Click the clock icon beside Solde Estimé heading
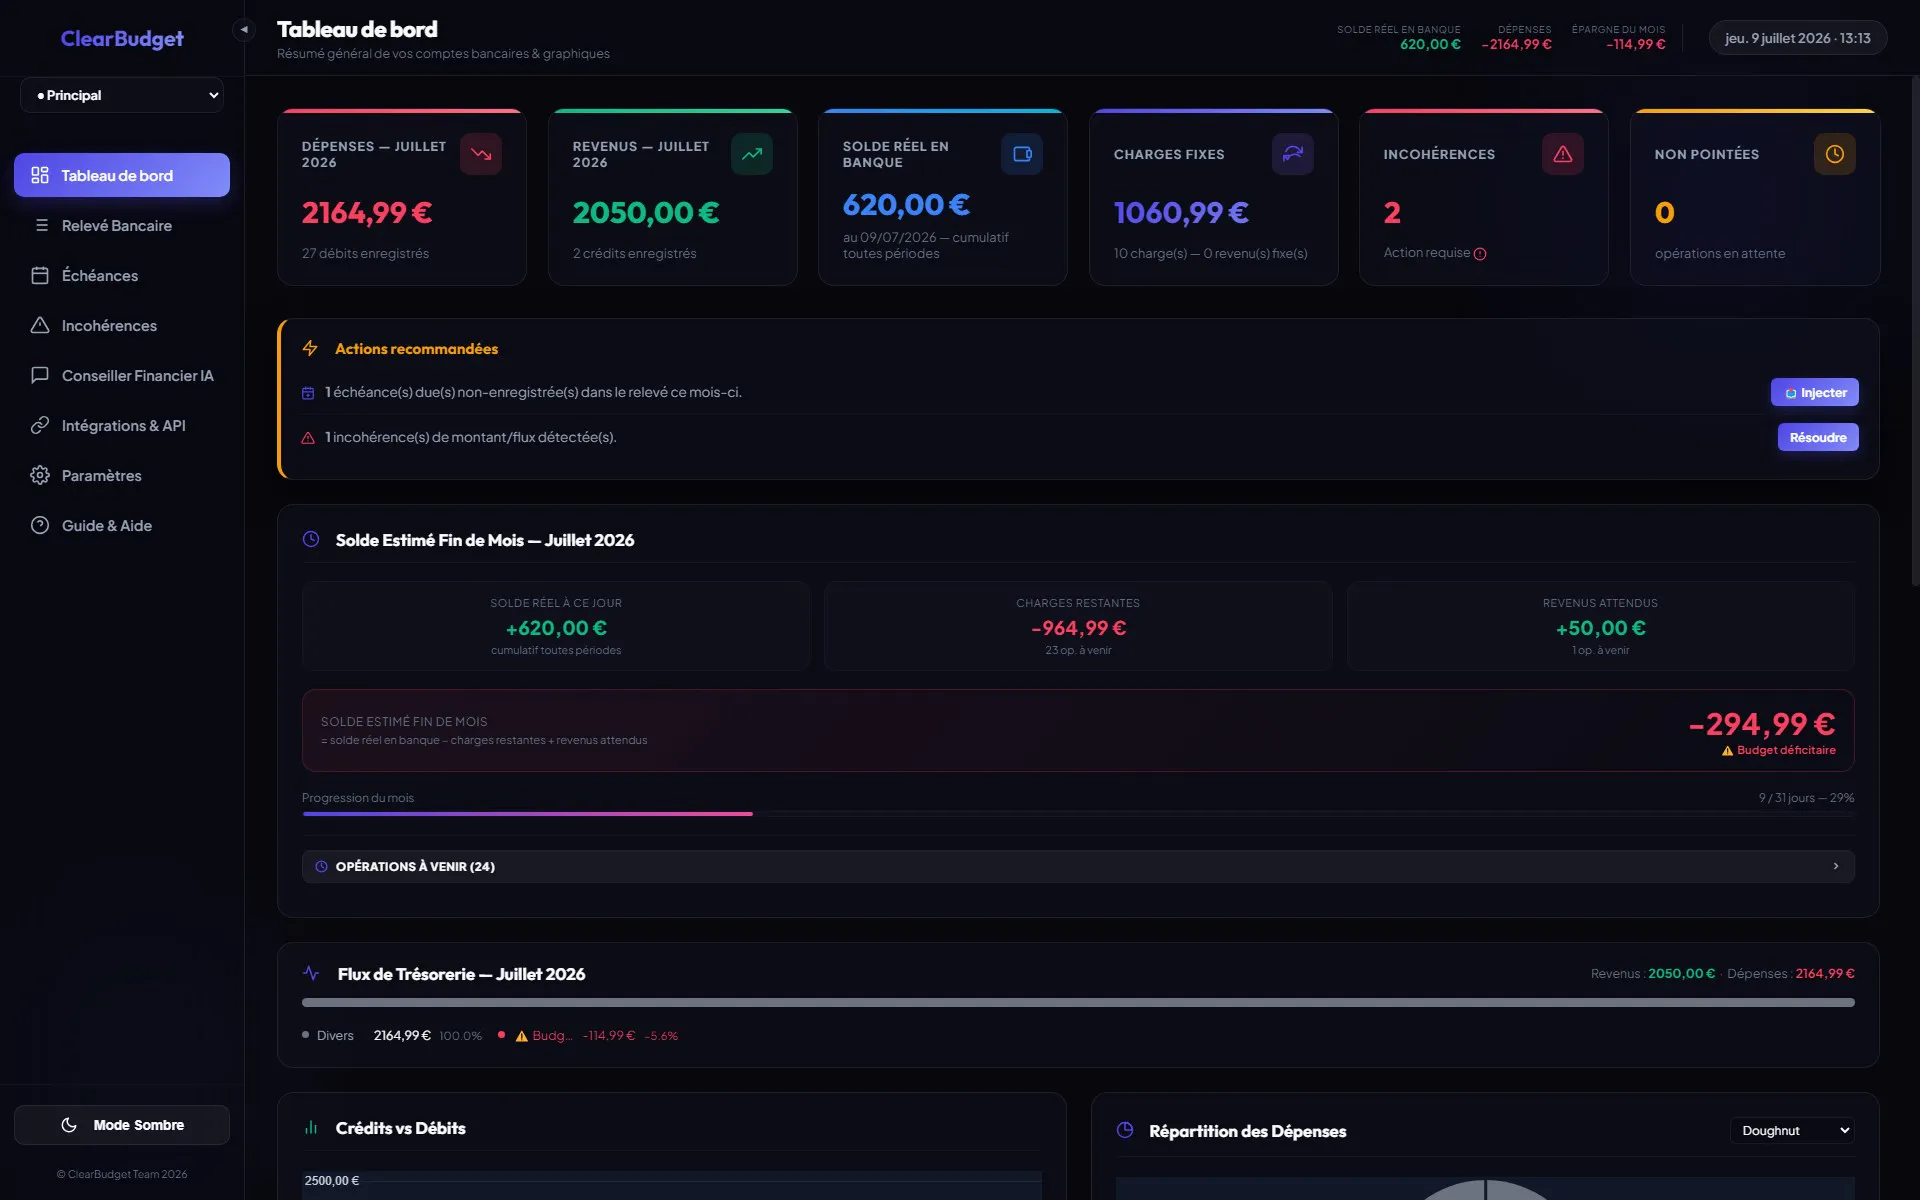Viewport: 1920px width, 1200px height. [311, 539]
